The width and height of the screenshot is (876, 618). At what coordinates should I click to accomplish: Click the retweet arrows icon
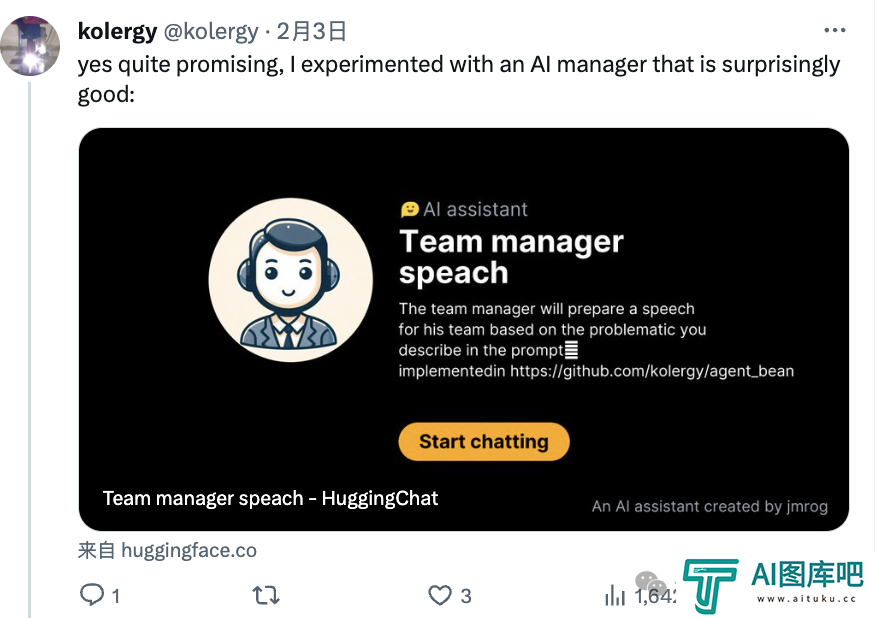265,595
